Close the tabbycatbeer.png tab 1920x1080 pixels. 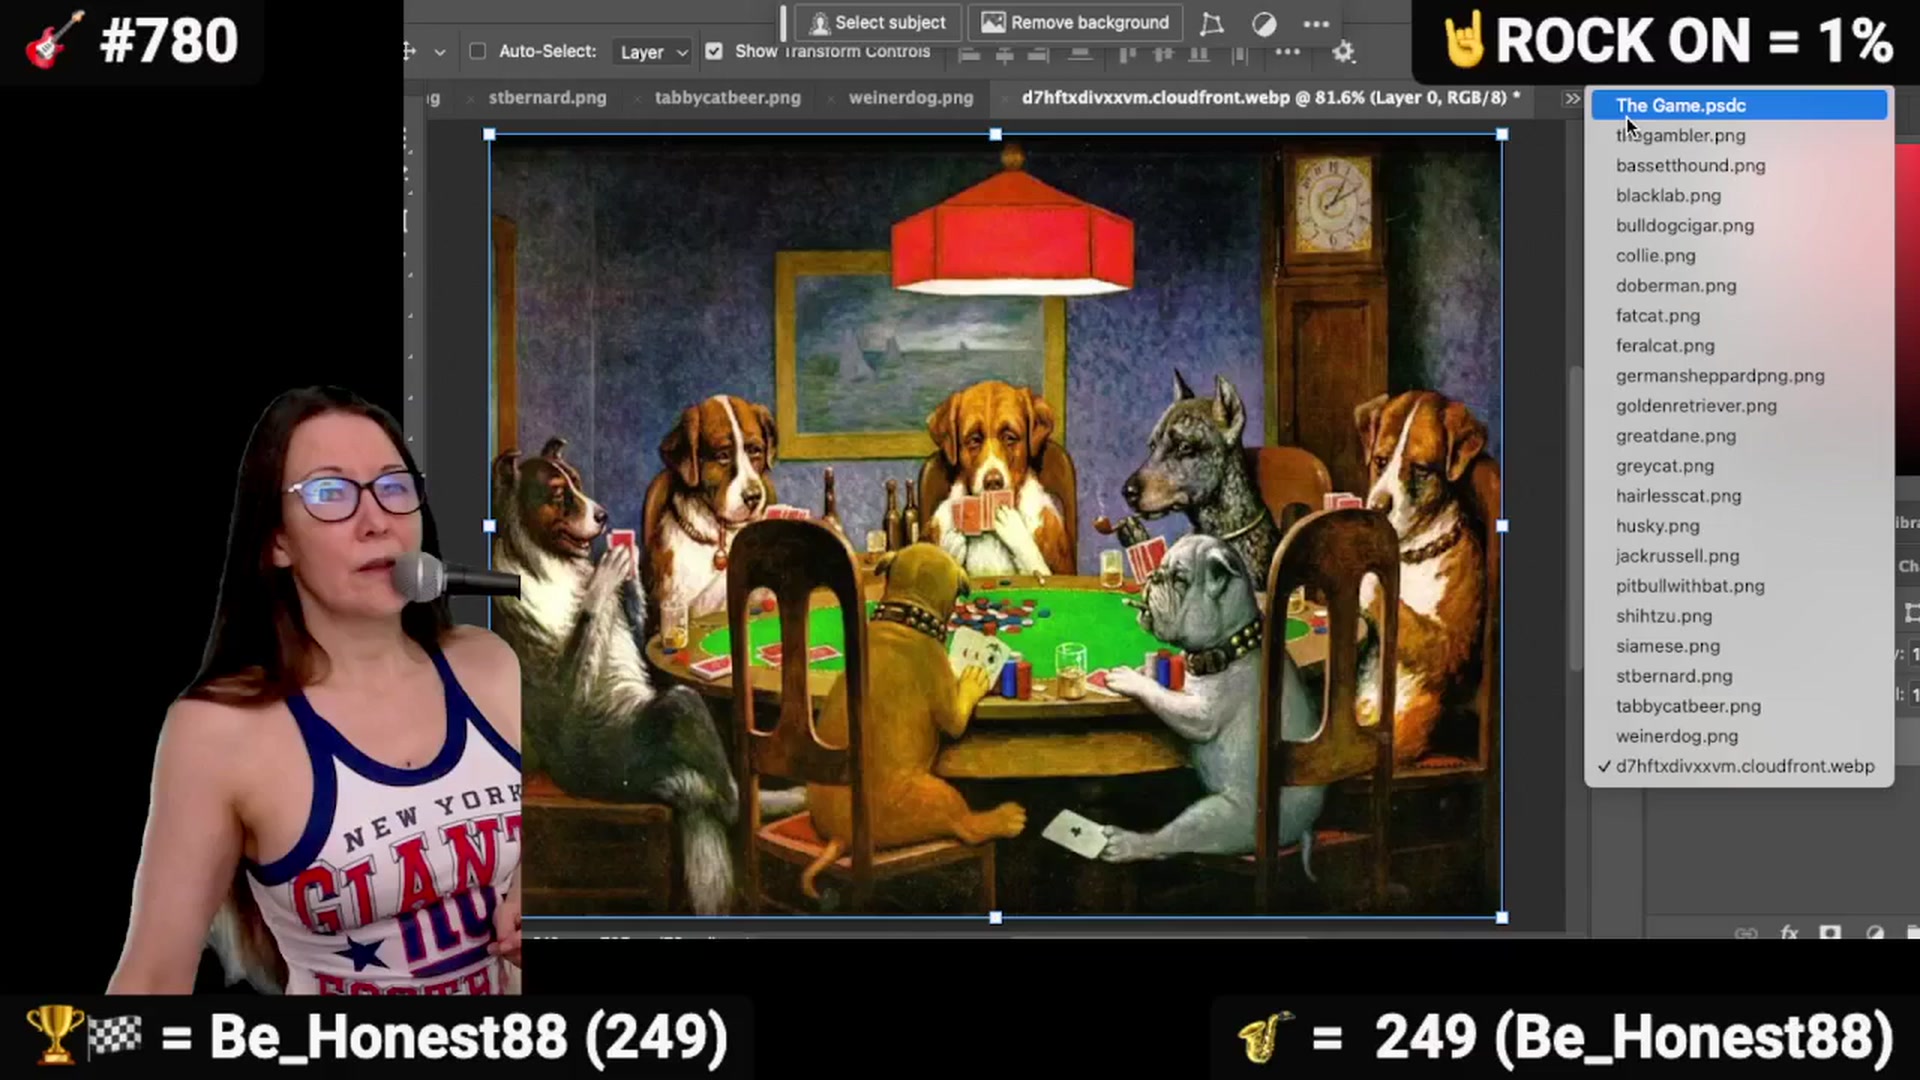pyautogui.click(x=638, y=99)
